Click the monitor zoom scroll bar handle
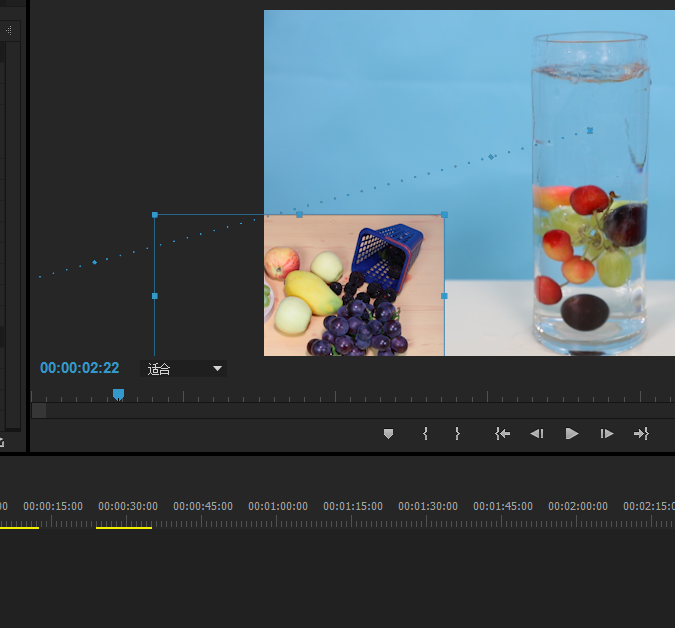675x628 pixels. [39, 411]
